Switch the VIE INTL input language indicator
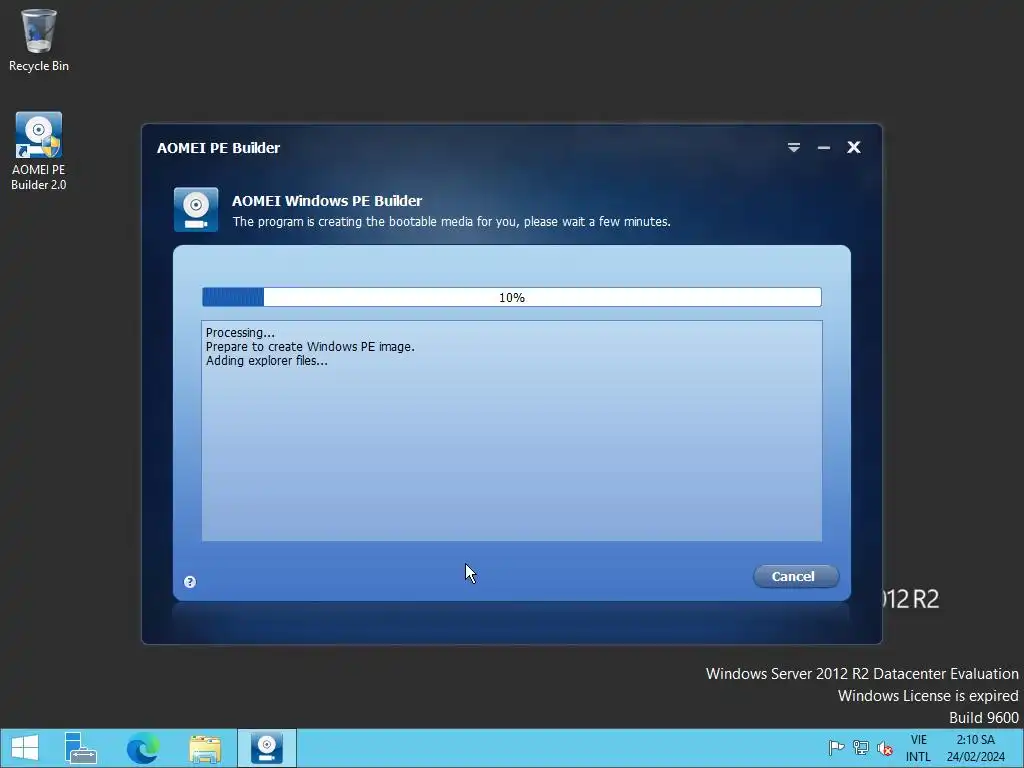 tap(918, 748)
